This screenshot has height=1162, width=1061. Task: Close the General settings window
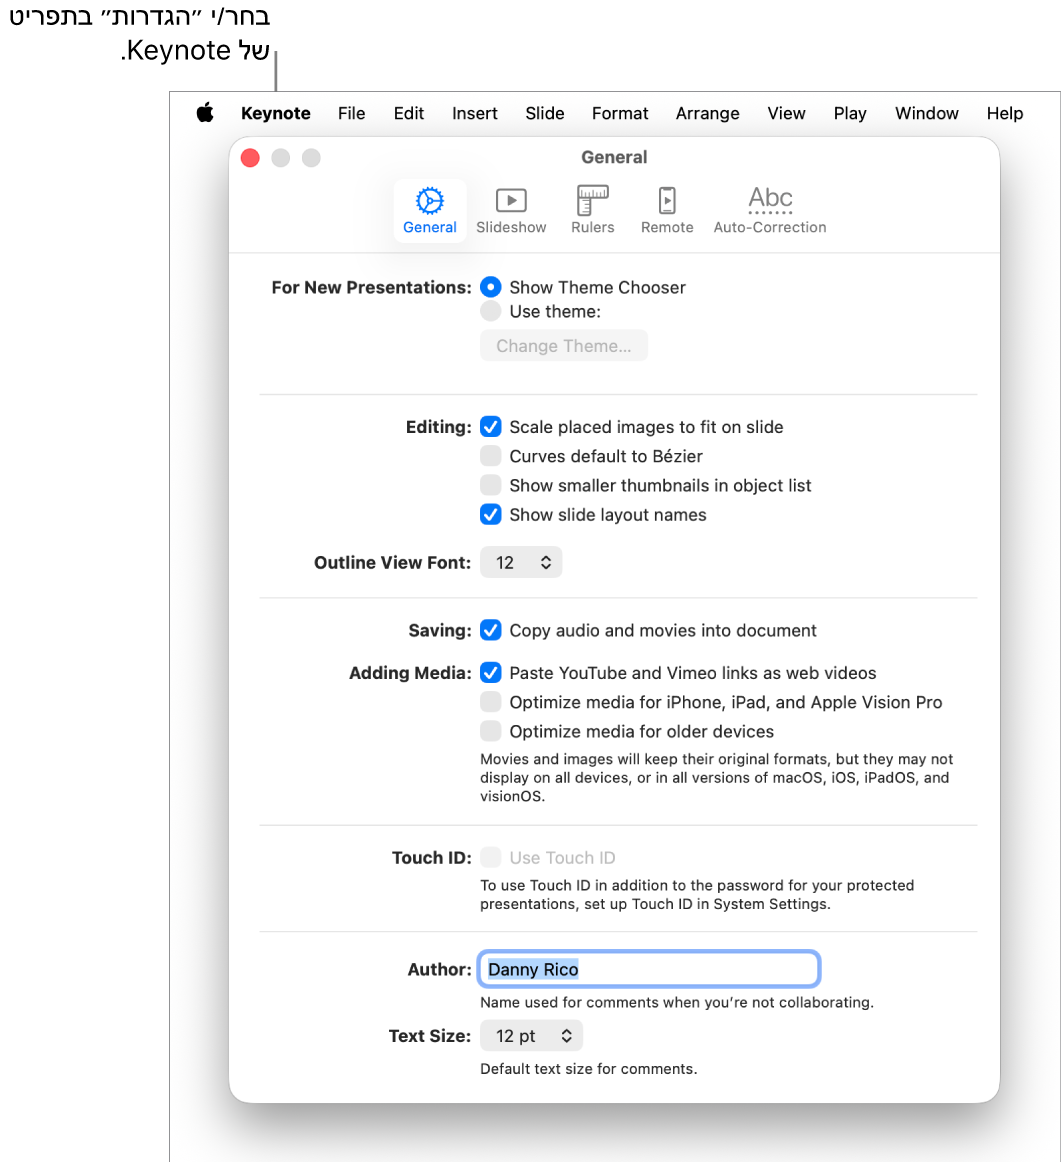(250, 158)
